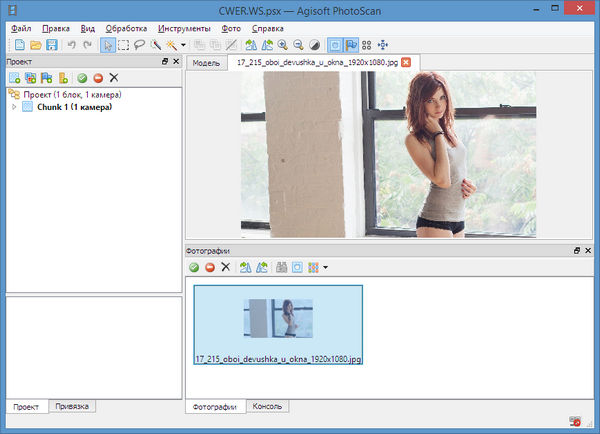Click the Undo arrow in toolbar
The height and width of the screenshot is (434, 600).
pos(71,45)
